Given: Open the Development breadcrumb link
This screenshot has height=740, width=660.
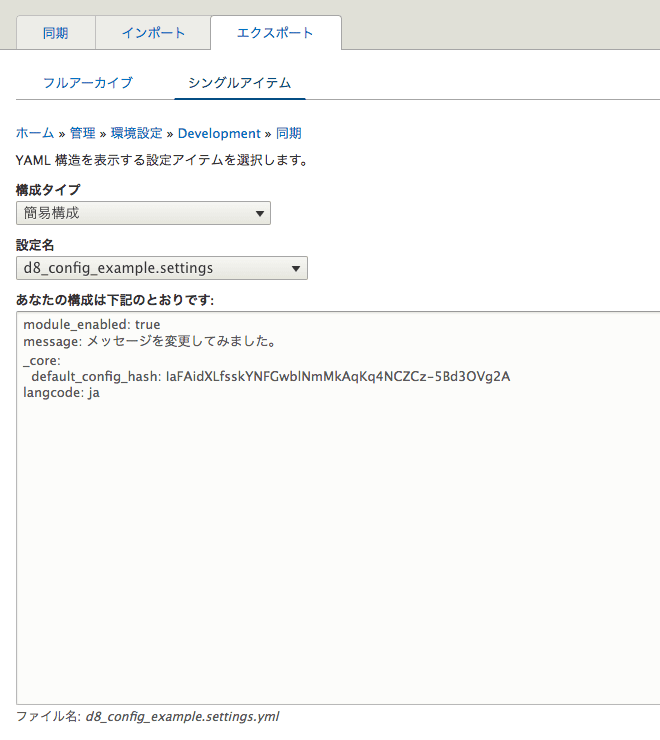Looking at the screenshot, I should pos(219,134).
